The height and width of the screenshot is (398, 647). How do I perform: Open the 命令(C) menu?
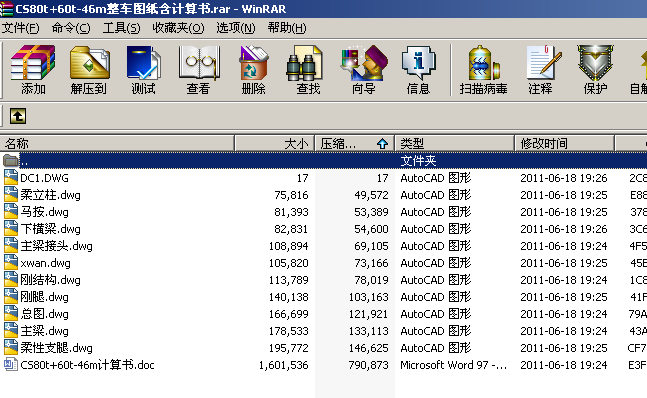[x=71, y=28]
